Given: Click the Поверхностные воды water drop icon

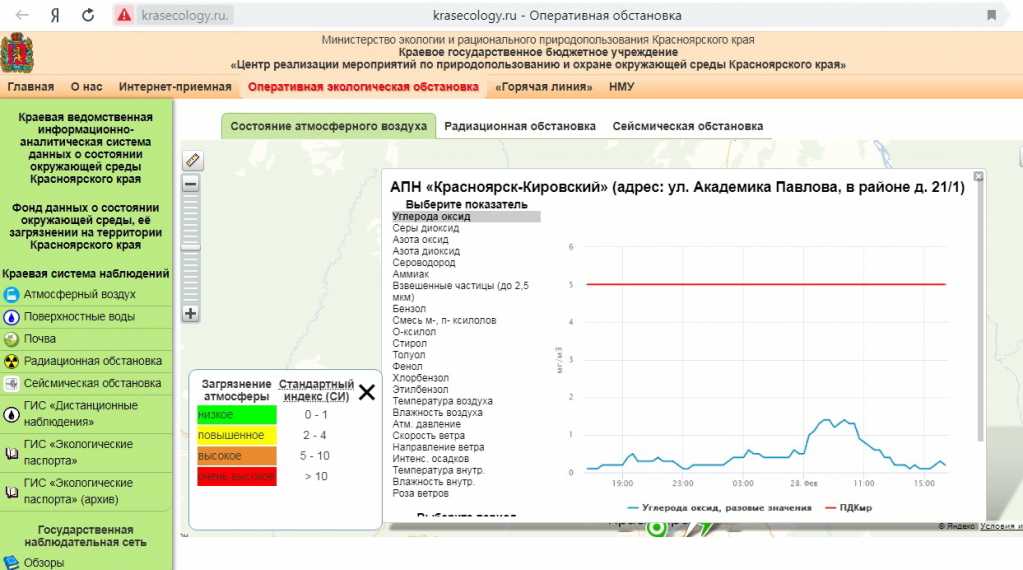Looking at the screenshot, I should pos(11,317).
